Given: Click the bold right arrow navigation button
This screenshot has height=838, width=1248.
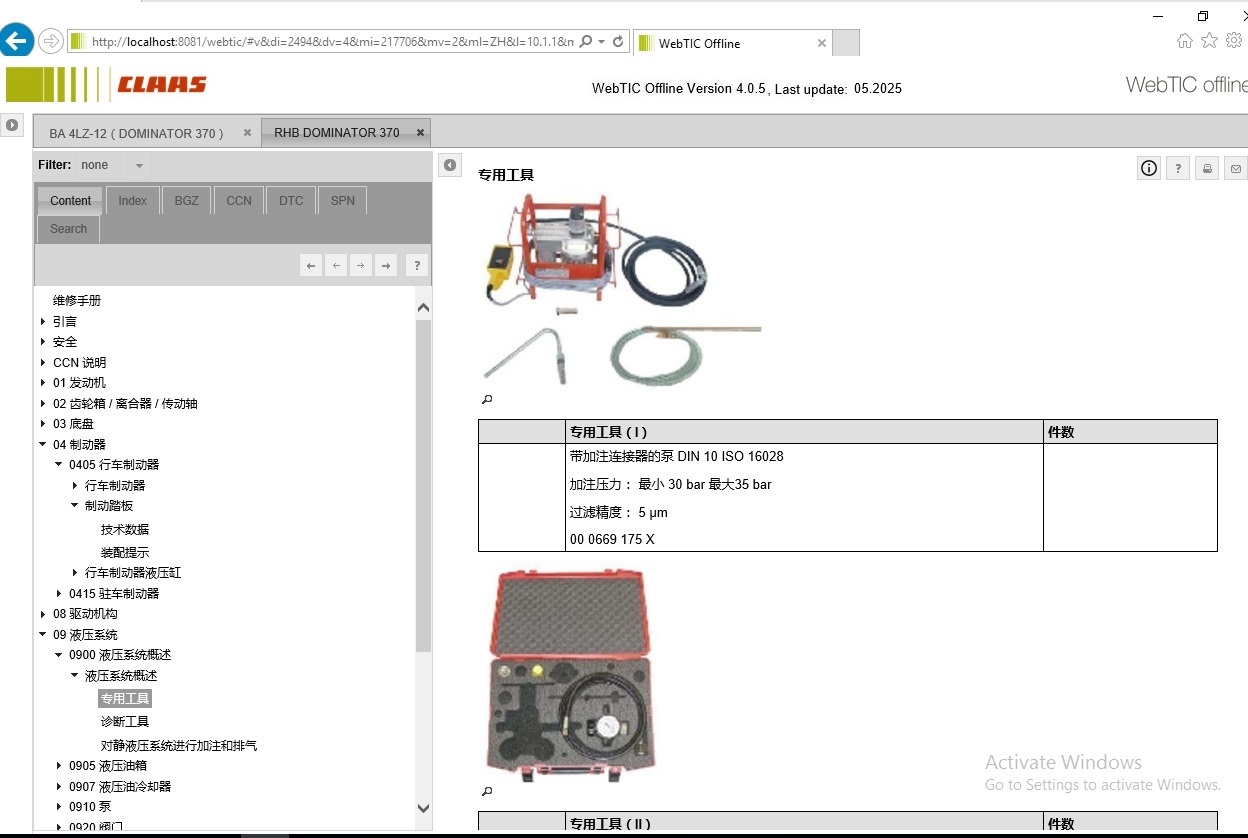Looking at the screenshot, I should (x=386, y=265).
